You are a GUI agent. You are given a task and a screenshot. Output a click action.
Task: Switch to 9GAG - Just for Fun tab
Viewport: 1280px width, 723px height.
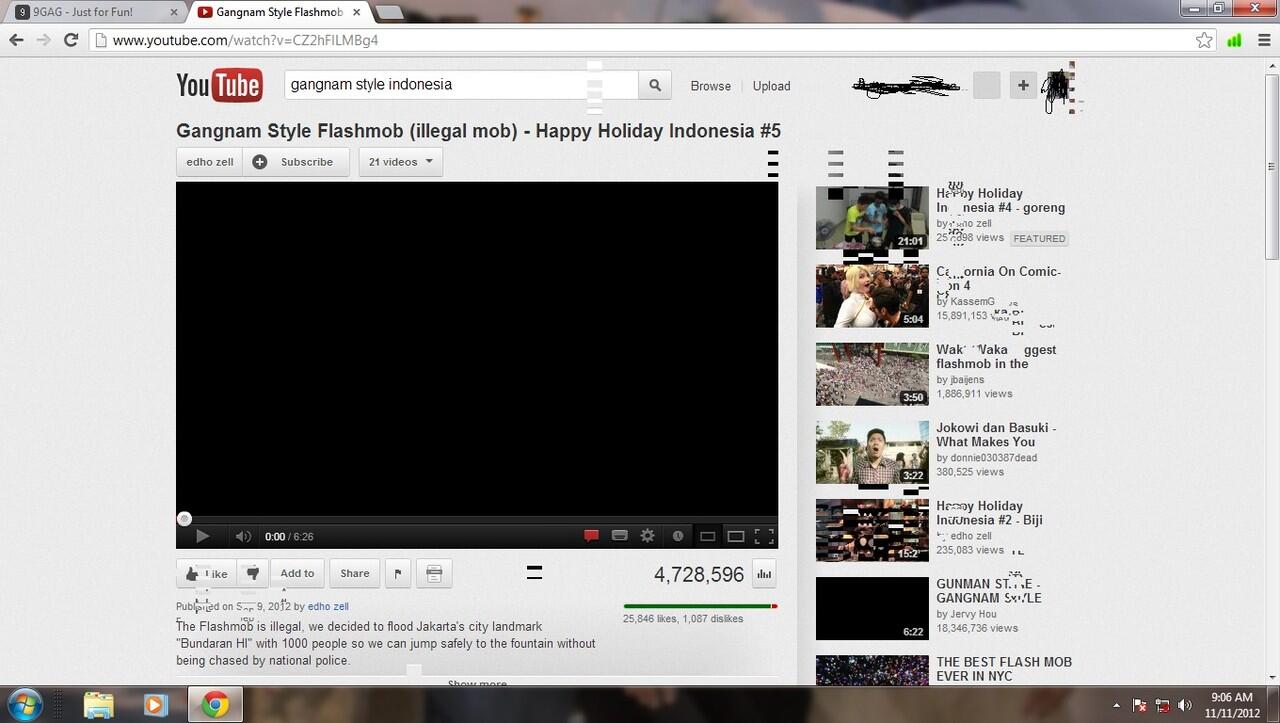click(x=99, y=12)
